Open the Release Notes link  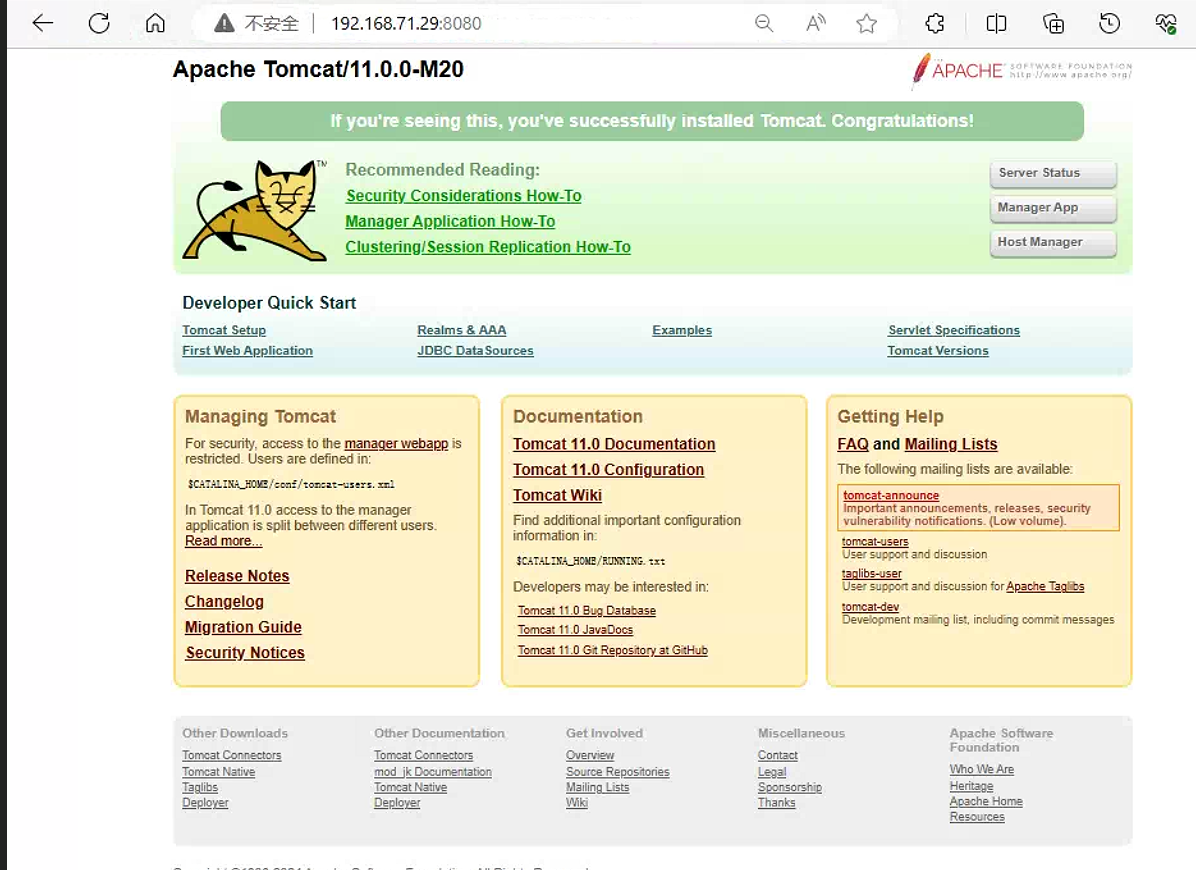(x=237, y=576)
